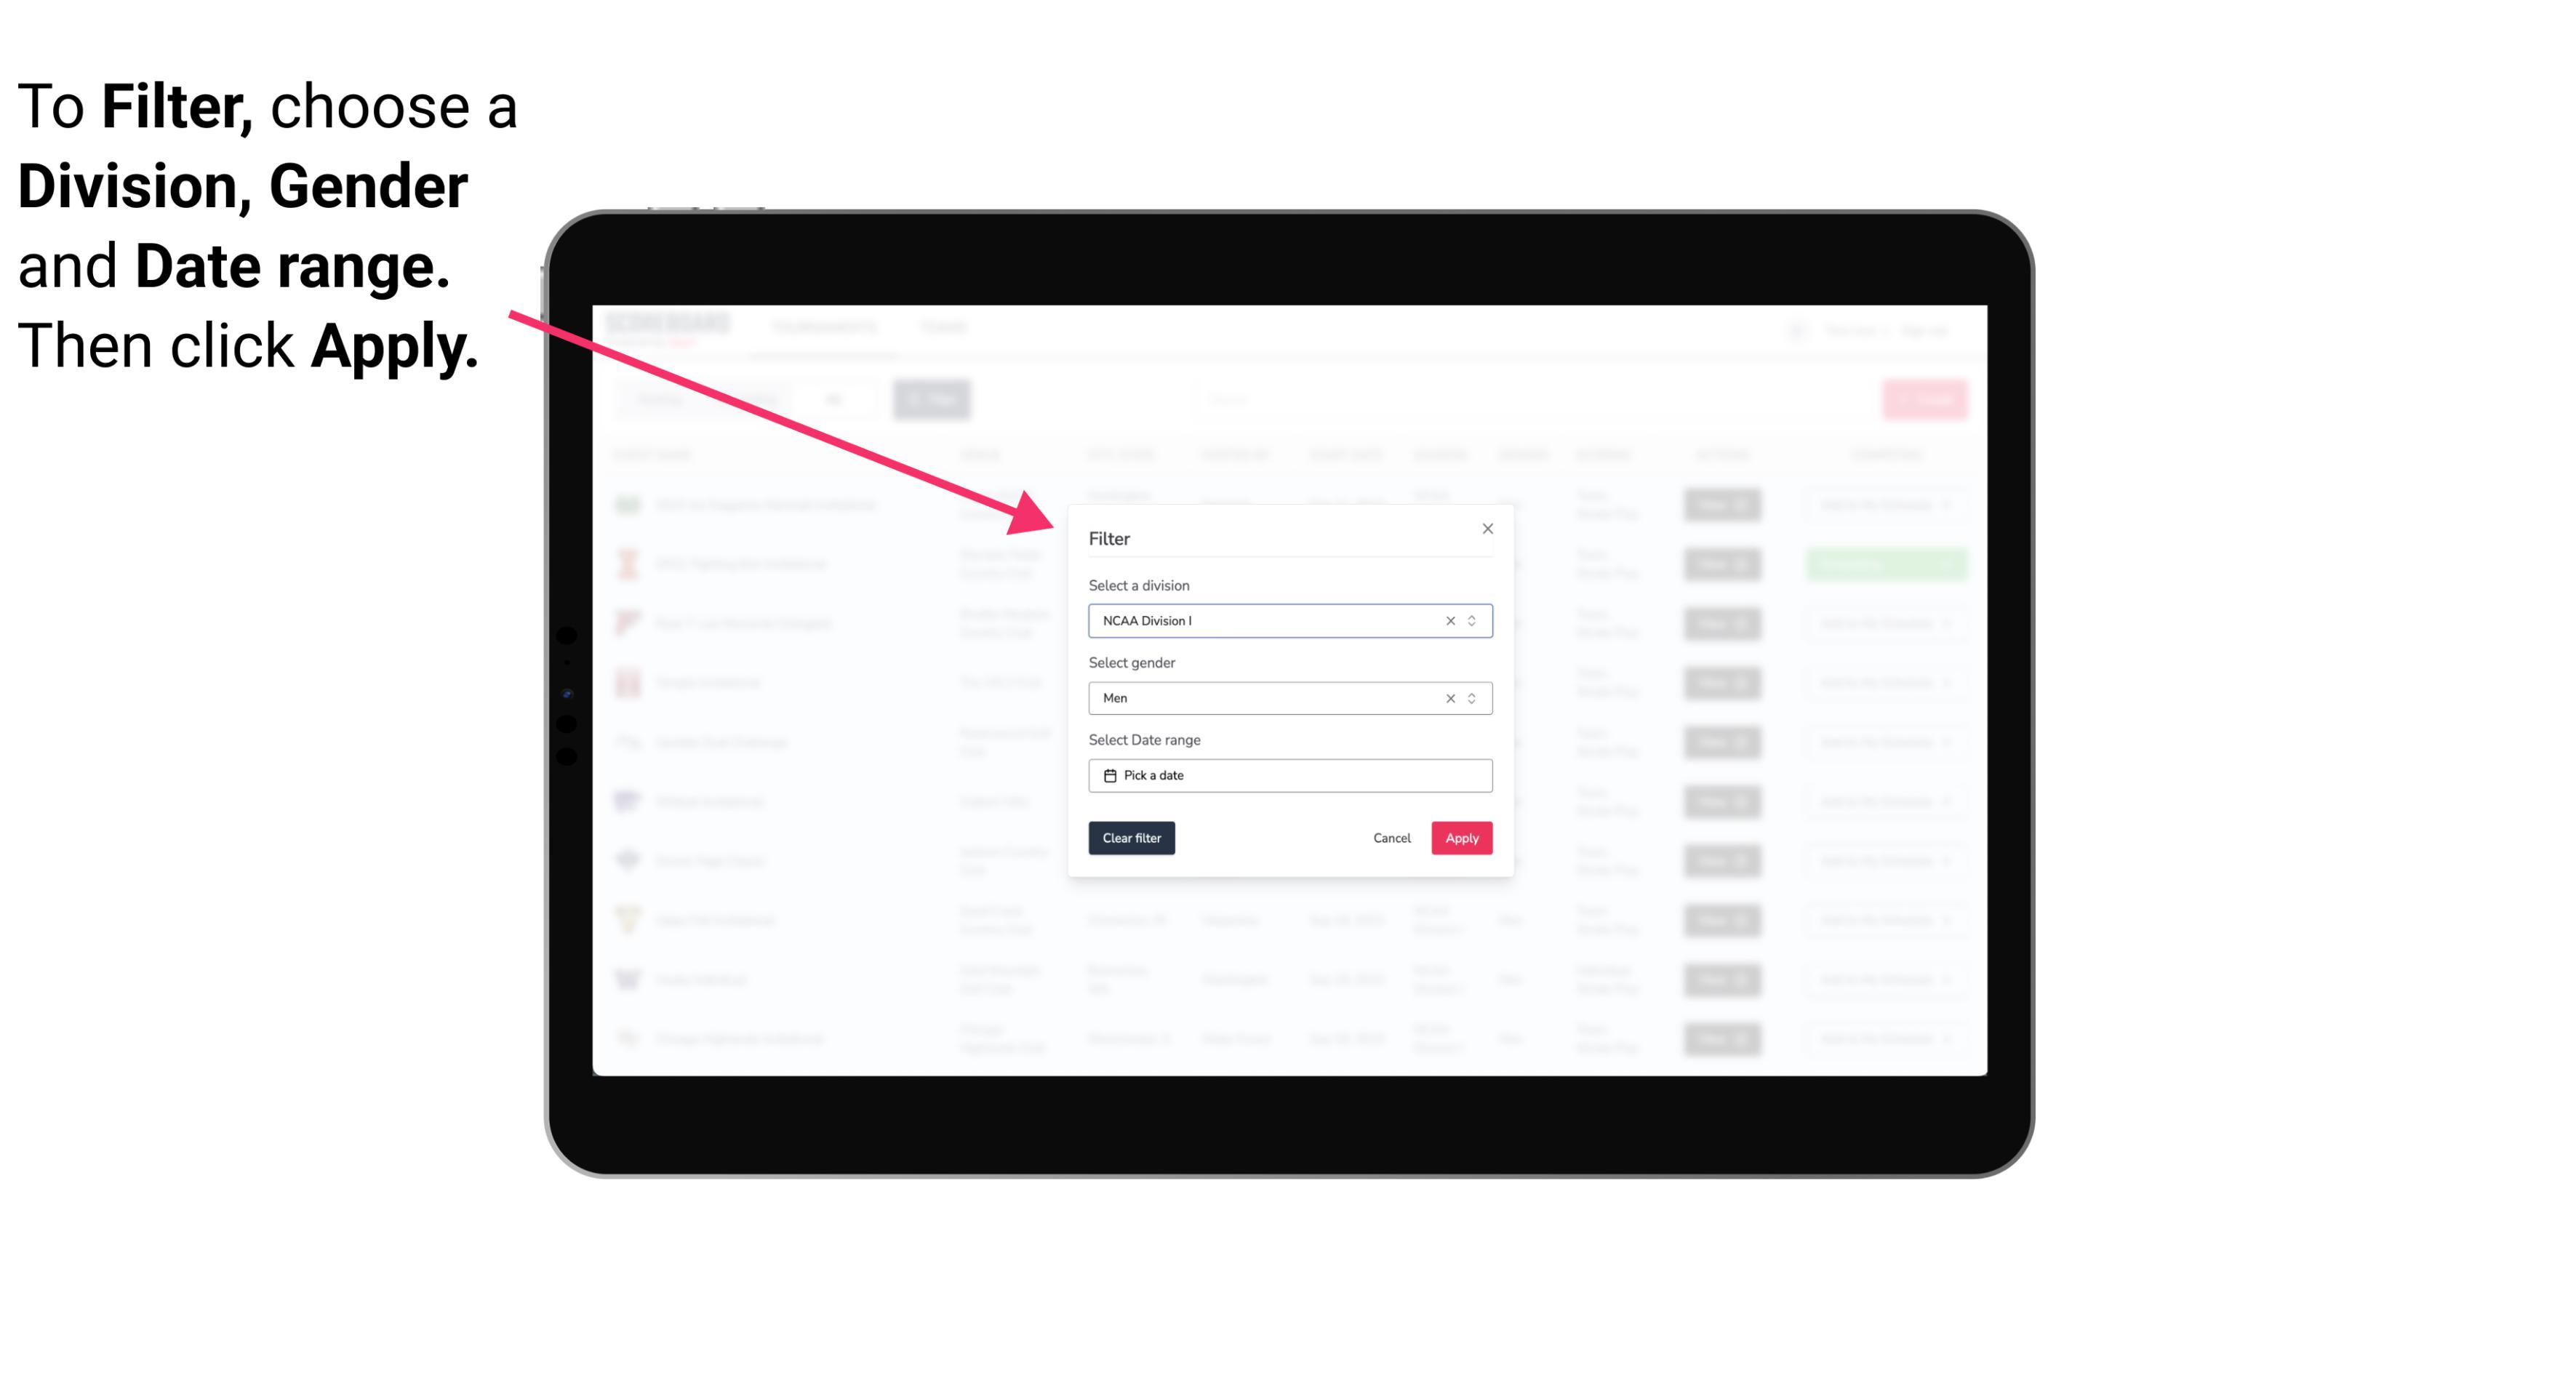Screen dimensions: 2576x1386
Task: Click the division stepper up arrow
Action: coord(1471,616)
